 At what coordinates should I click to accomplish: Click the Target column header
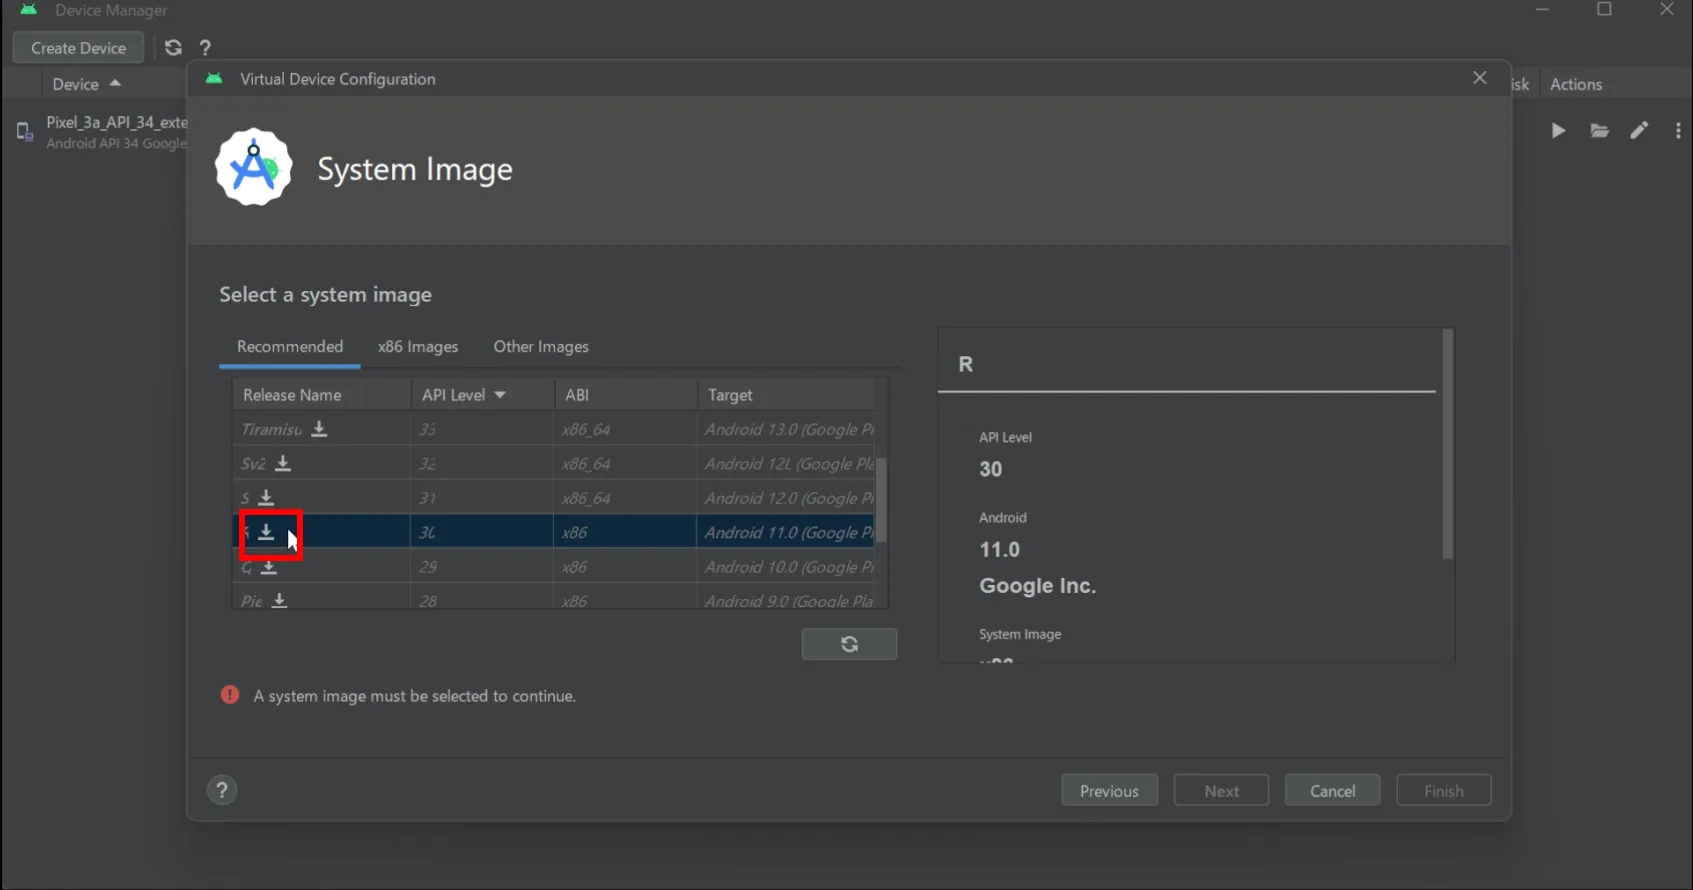[x=786, y=395]
